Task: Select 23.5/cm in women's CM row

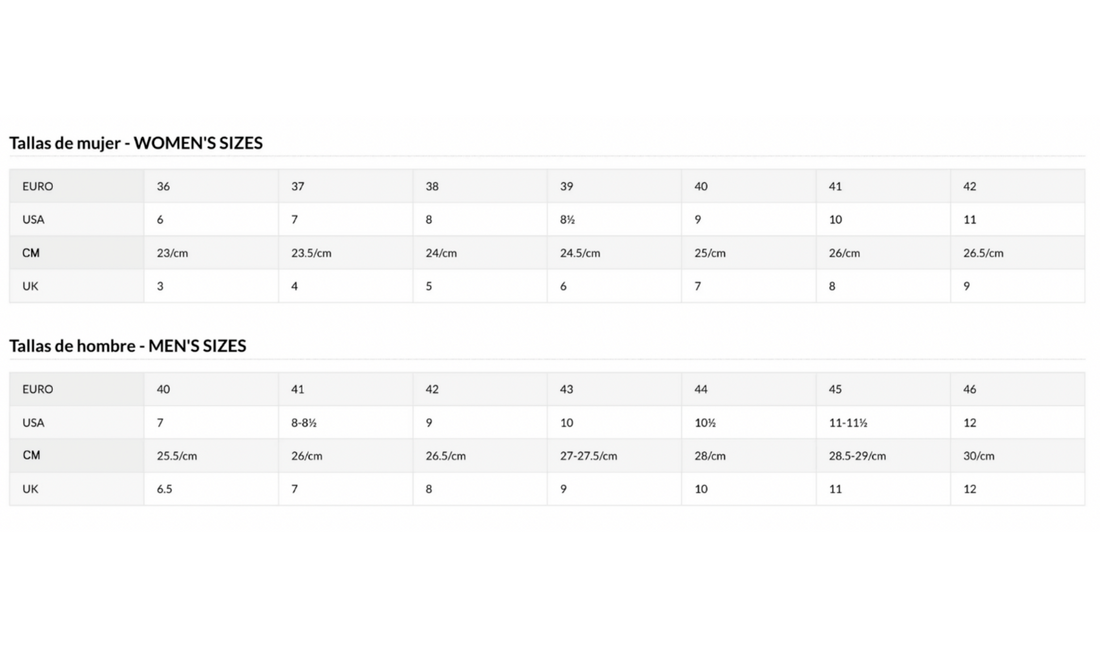Action: [311, 253]
